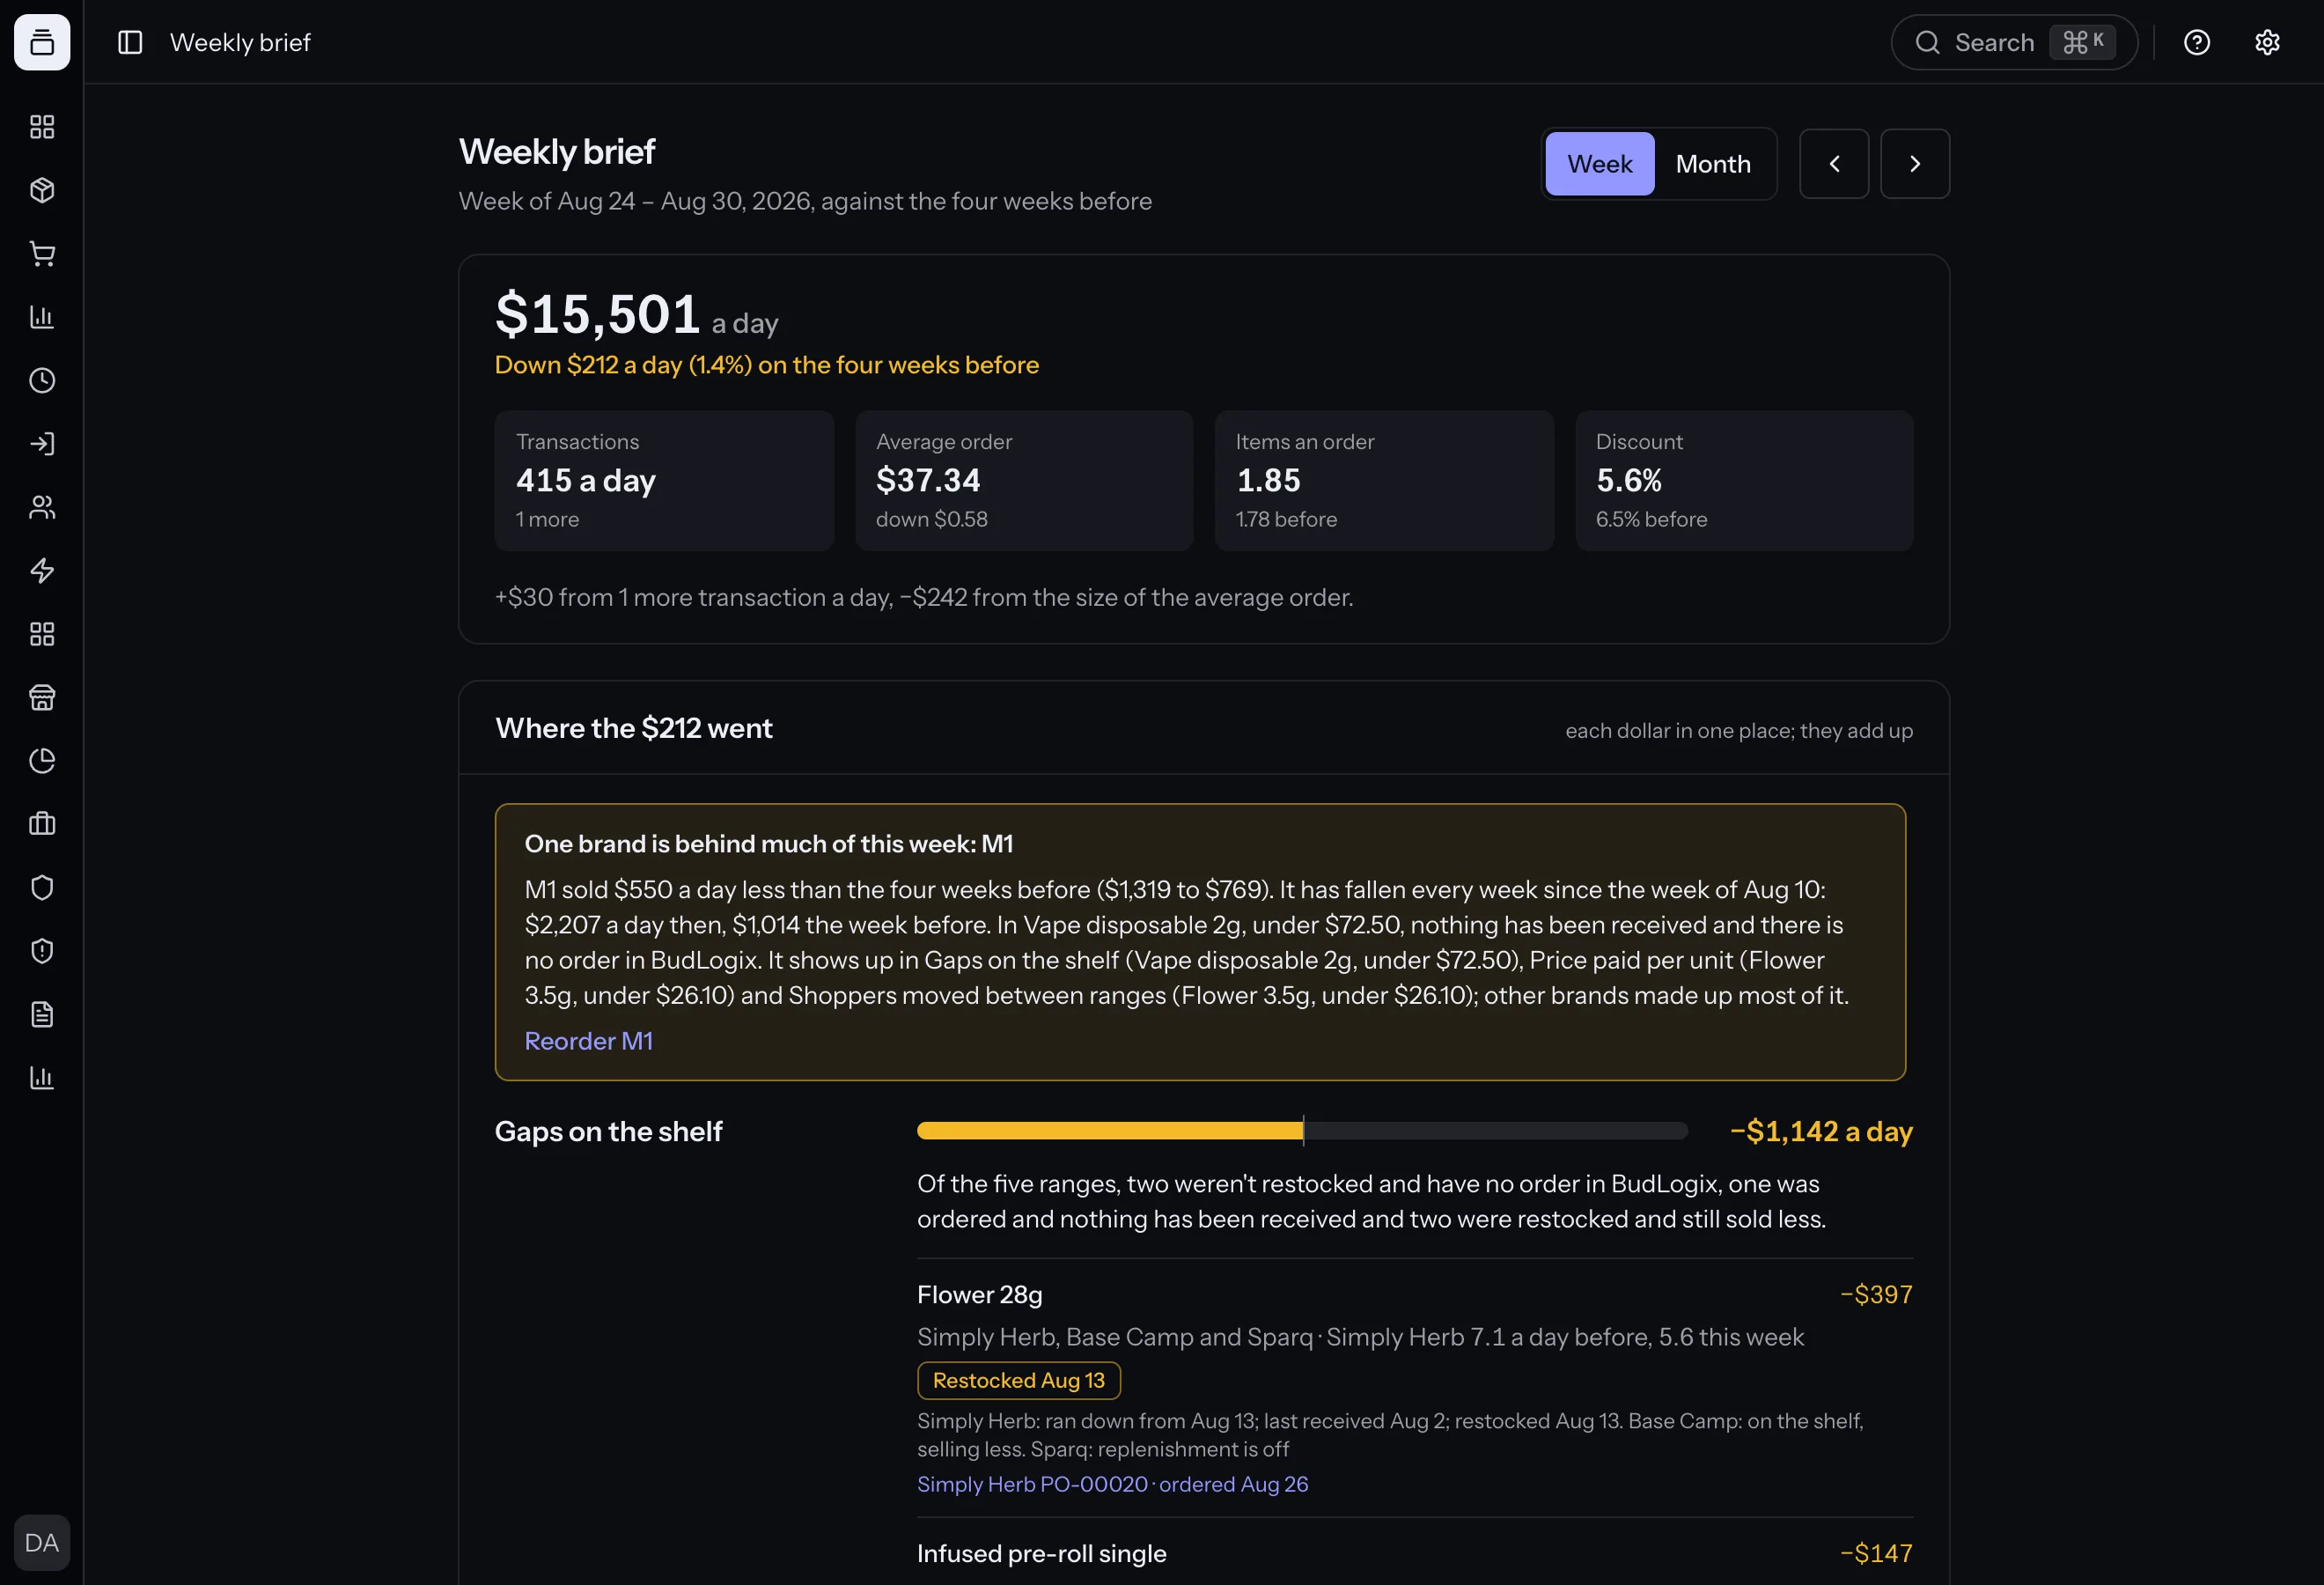
Task: Click the Gaps on the shelf progress bar
Action: pyautogui.click(x=1302, y=1131)
